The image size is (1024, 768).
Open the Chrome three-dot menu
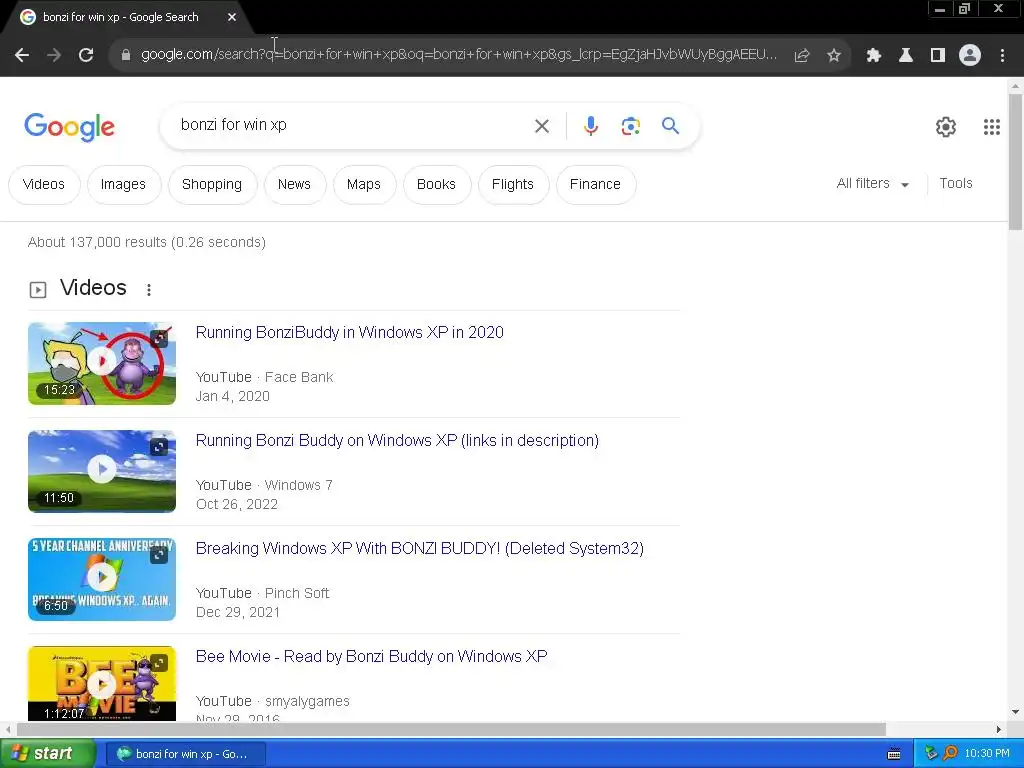tap(1002, 55)
